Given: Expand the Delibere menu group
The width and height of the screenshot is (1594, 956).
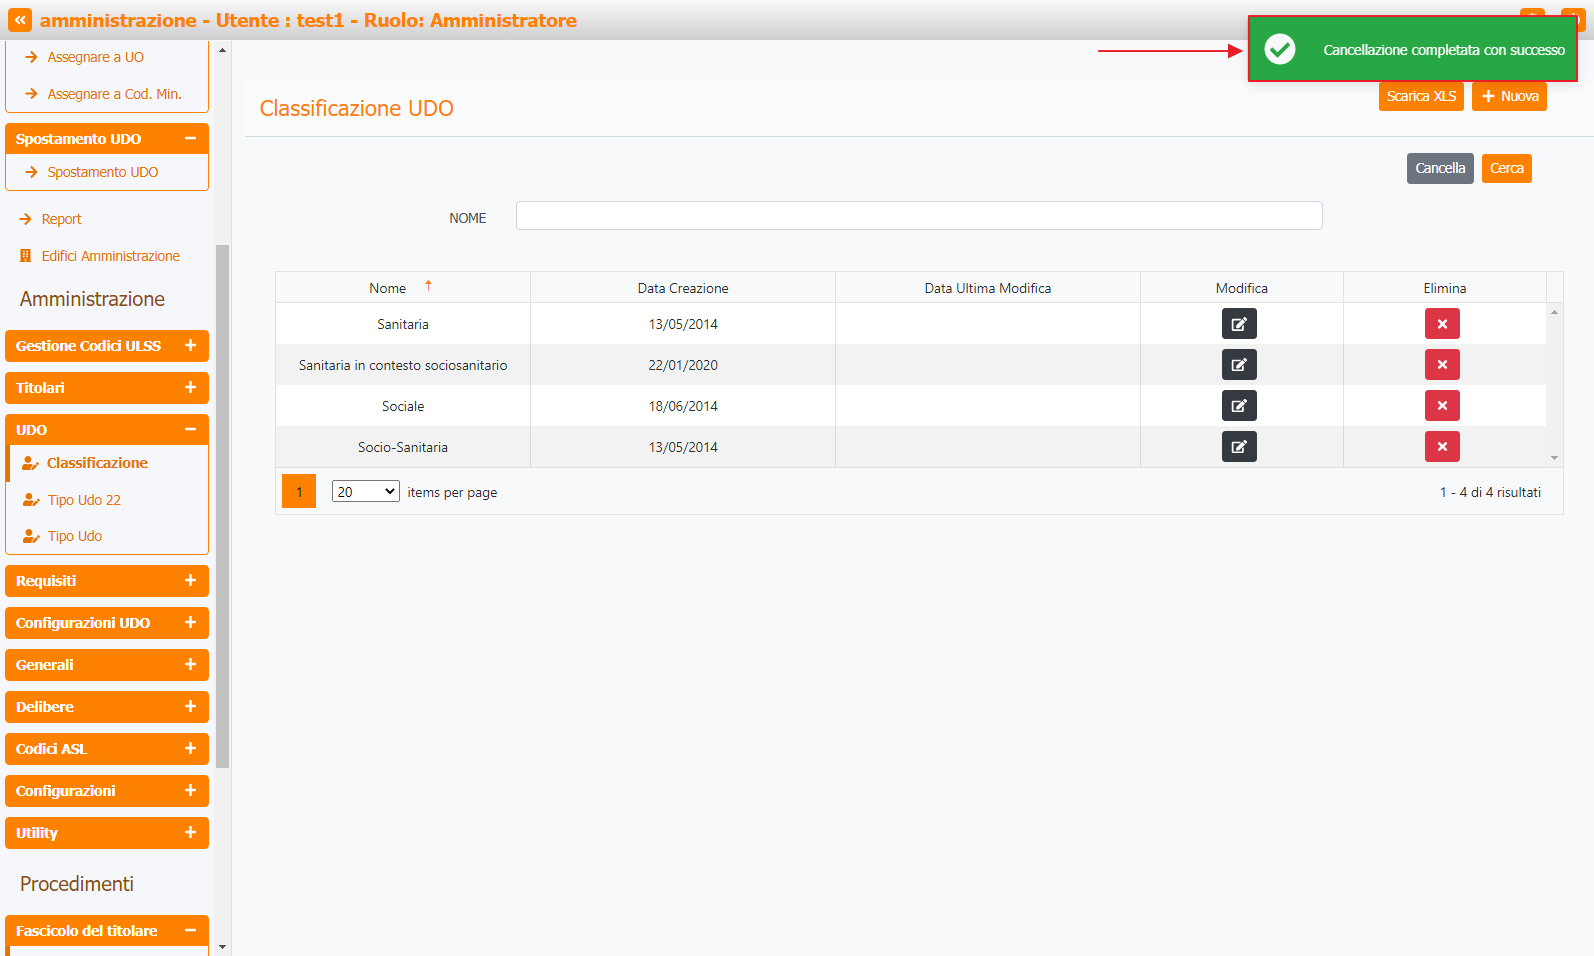Looking at the screenshot, I should 190,707.
